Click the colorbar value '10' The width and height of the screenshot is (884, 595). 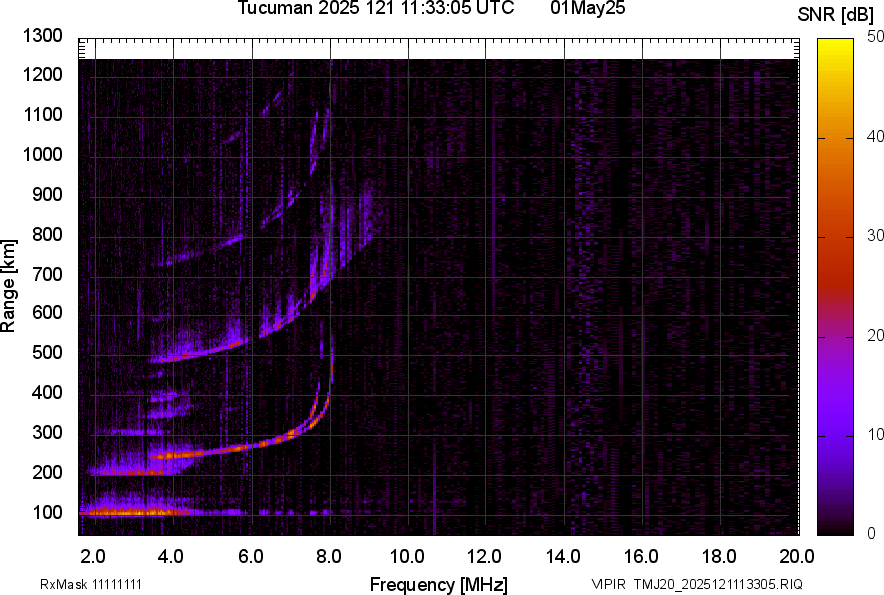pyautogui.click(x=875, y=434)
